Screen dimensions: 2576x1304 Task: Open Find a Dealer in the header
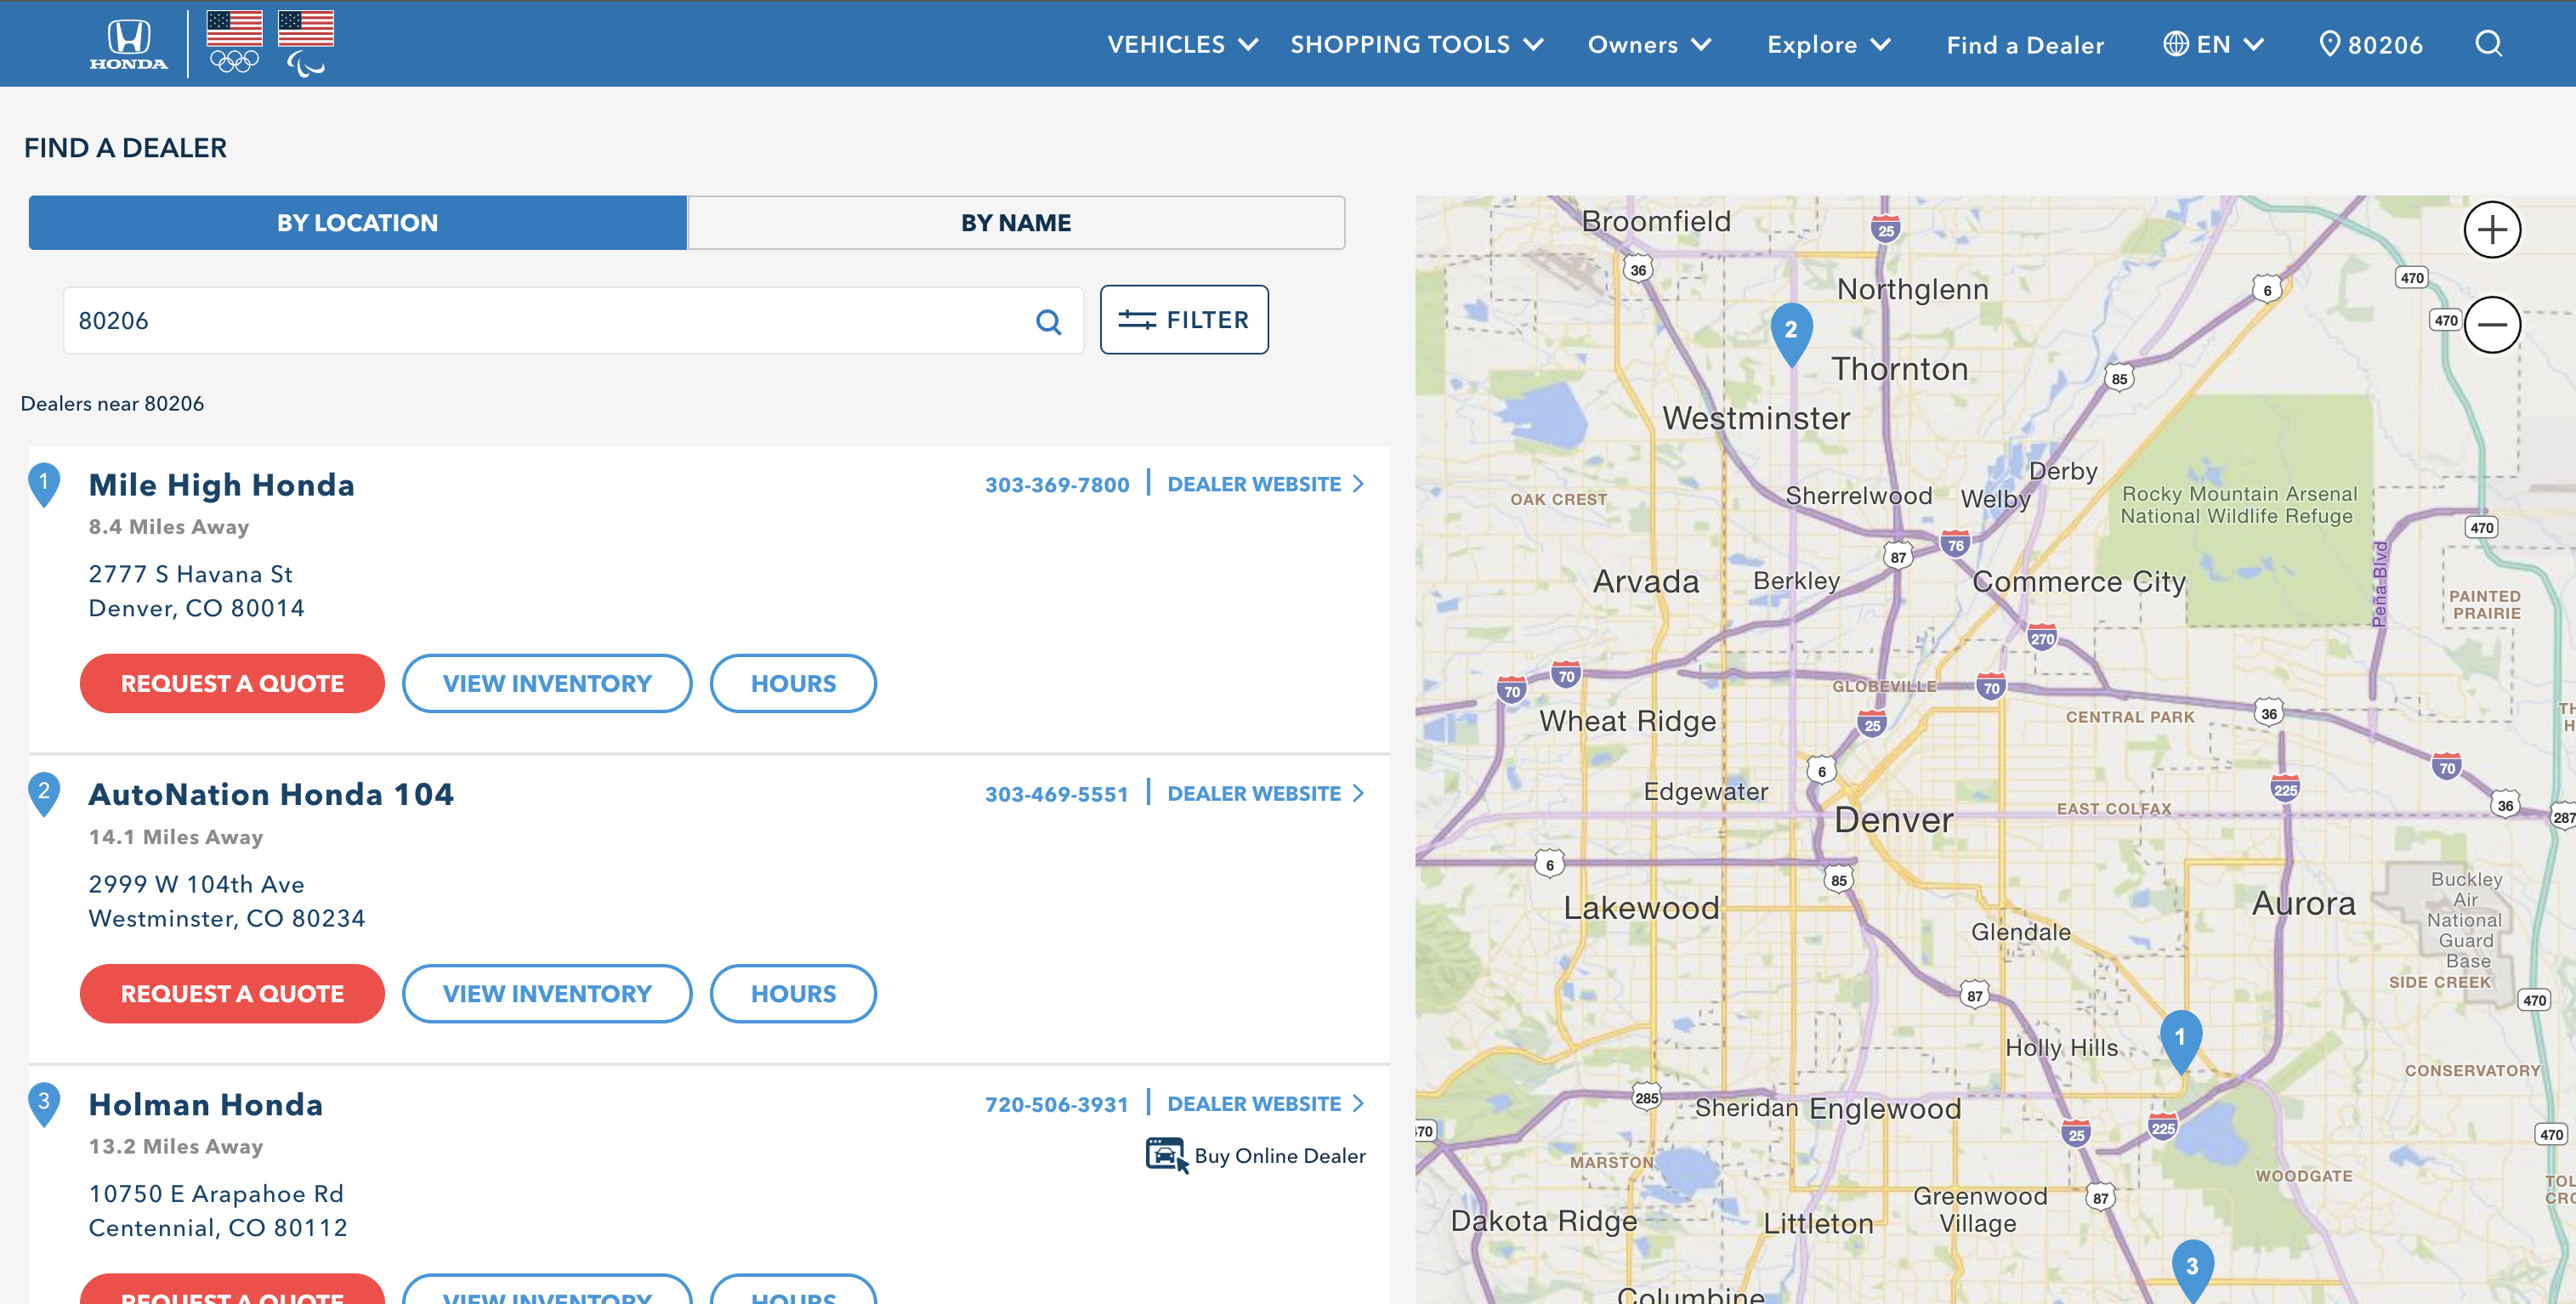coord(2025,45)
